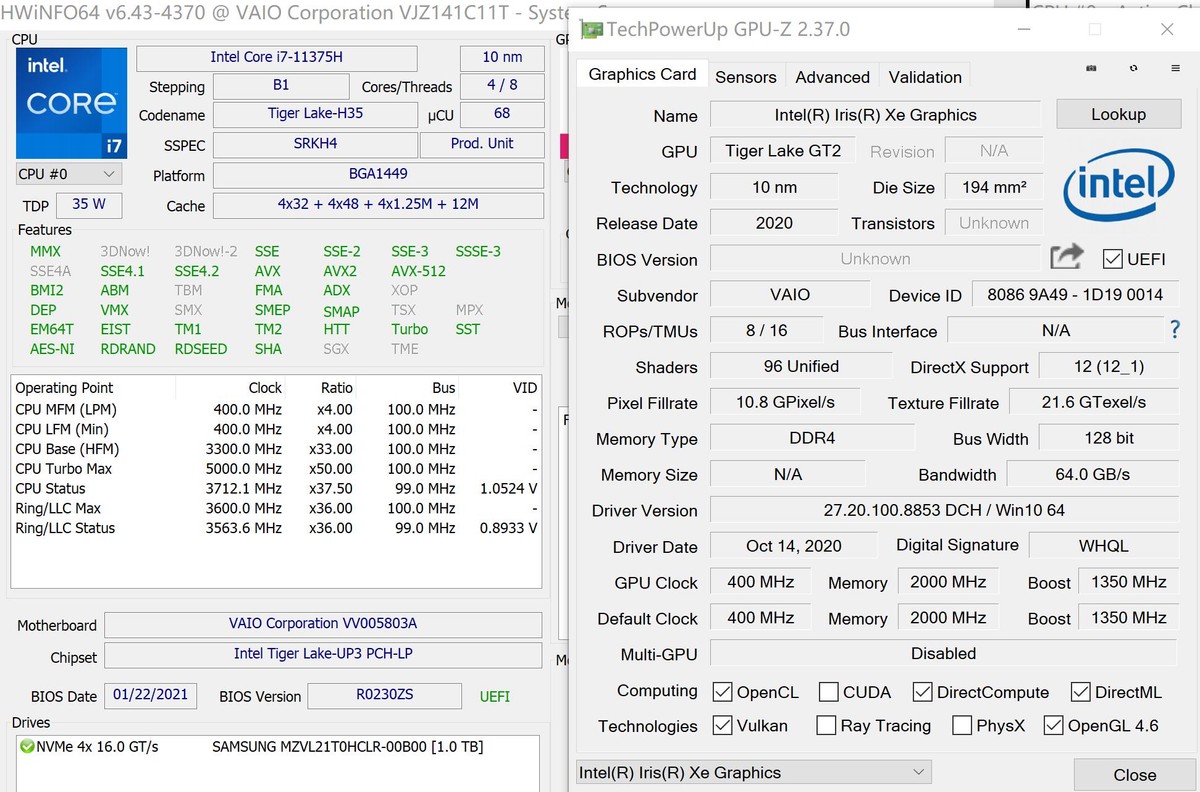This screenshot has width=1200, height=792.
Task: Toggle the Vulkan checkbox
Action: pyautogui.click(x=722, y=726)
